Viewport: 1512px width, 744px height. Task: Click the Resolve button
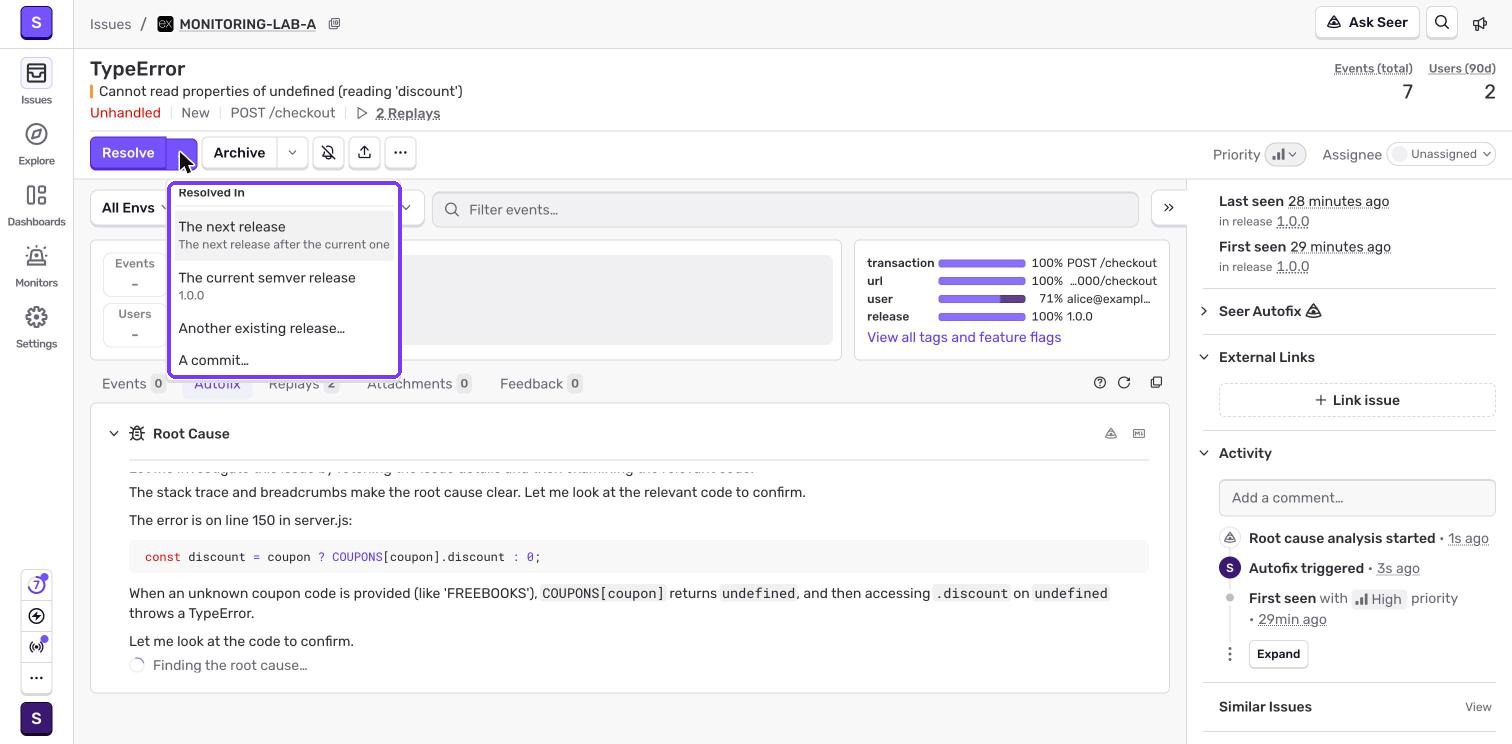(x=128, y=153)
